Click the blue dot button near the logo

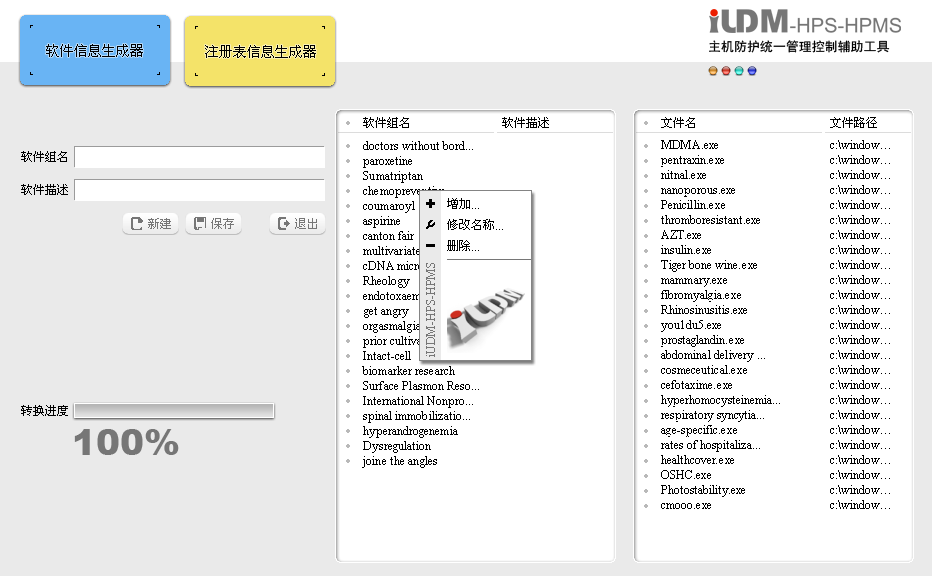pyautogui.click(x=752, y=71)
